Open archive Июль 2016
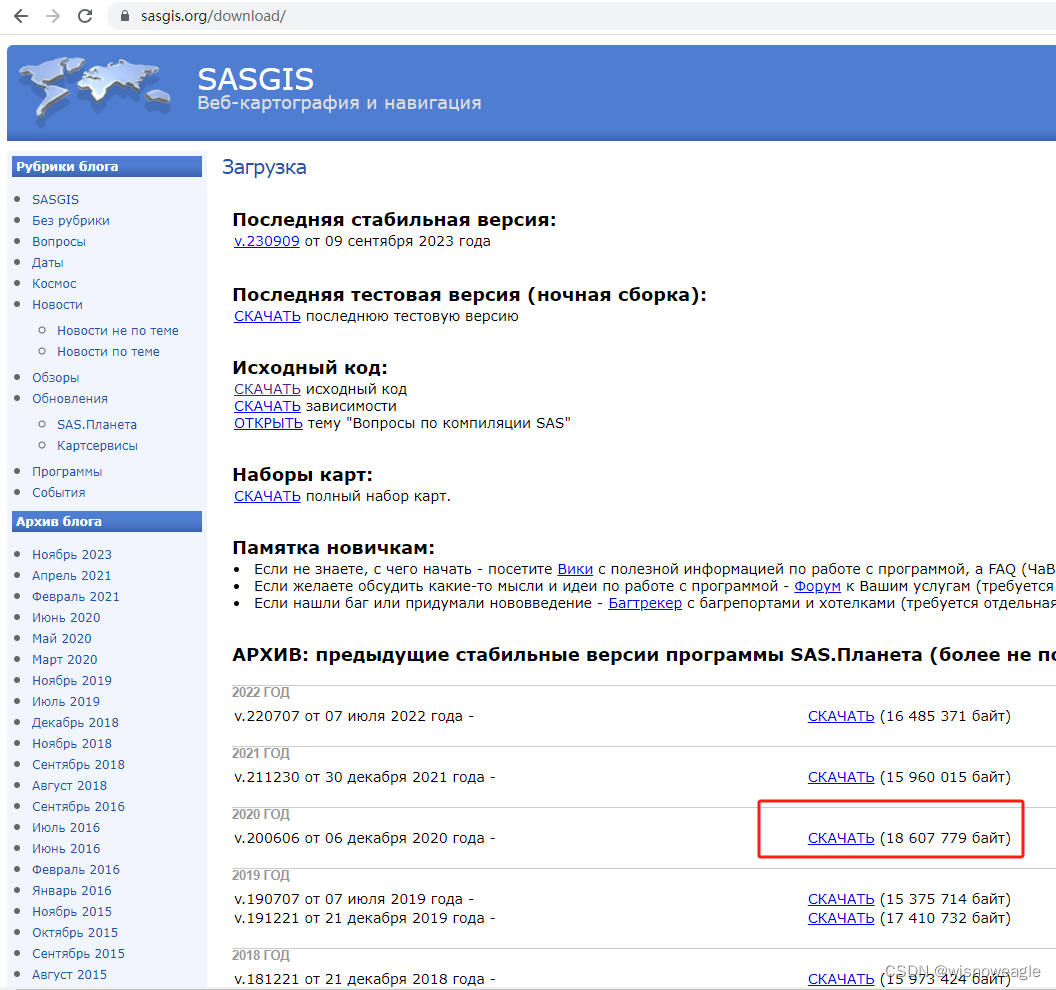The height and width of the screenshot is (990, 1056). pos(66,828)
